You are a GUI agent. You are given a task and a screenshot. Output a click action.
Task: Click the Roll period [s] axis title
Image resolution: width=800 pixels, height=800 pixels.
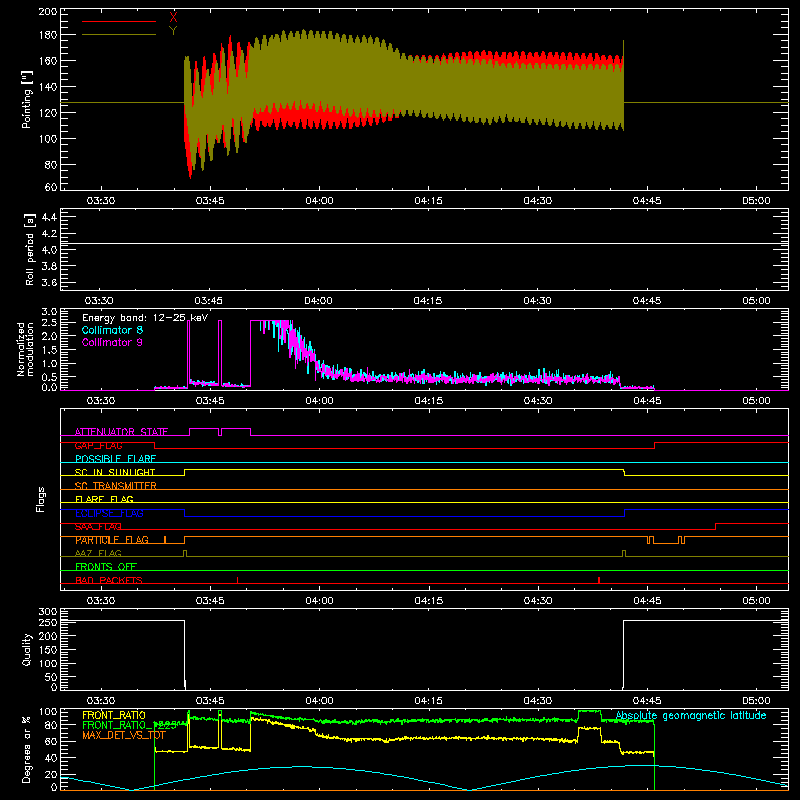[x=30, y=249]
